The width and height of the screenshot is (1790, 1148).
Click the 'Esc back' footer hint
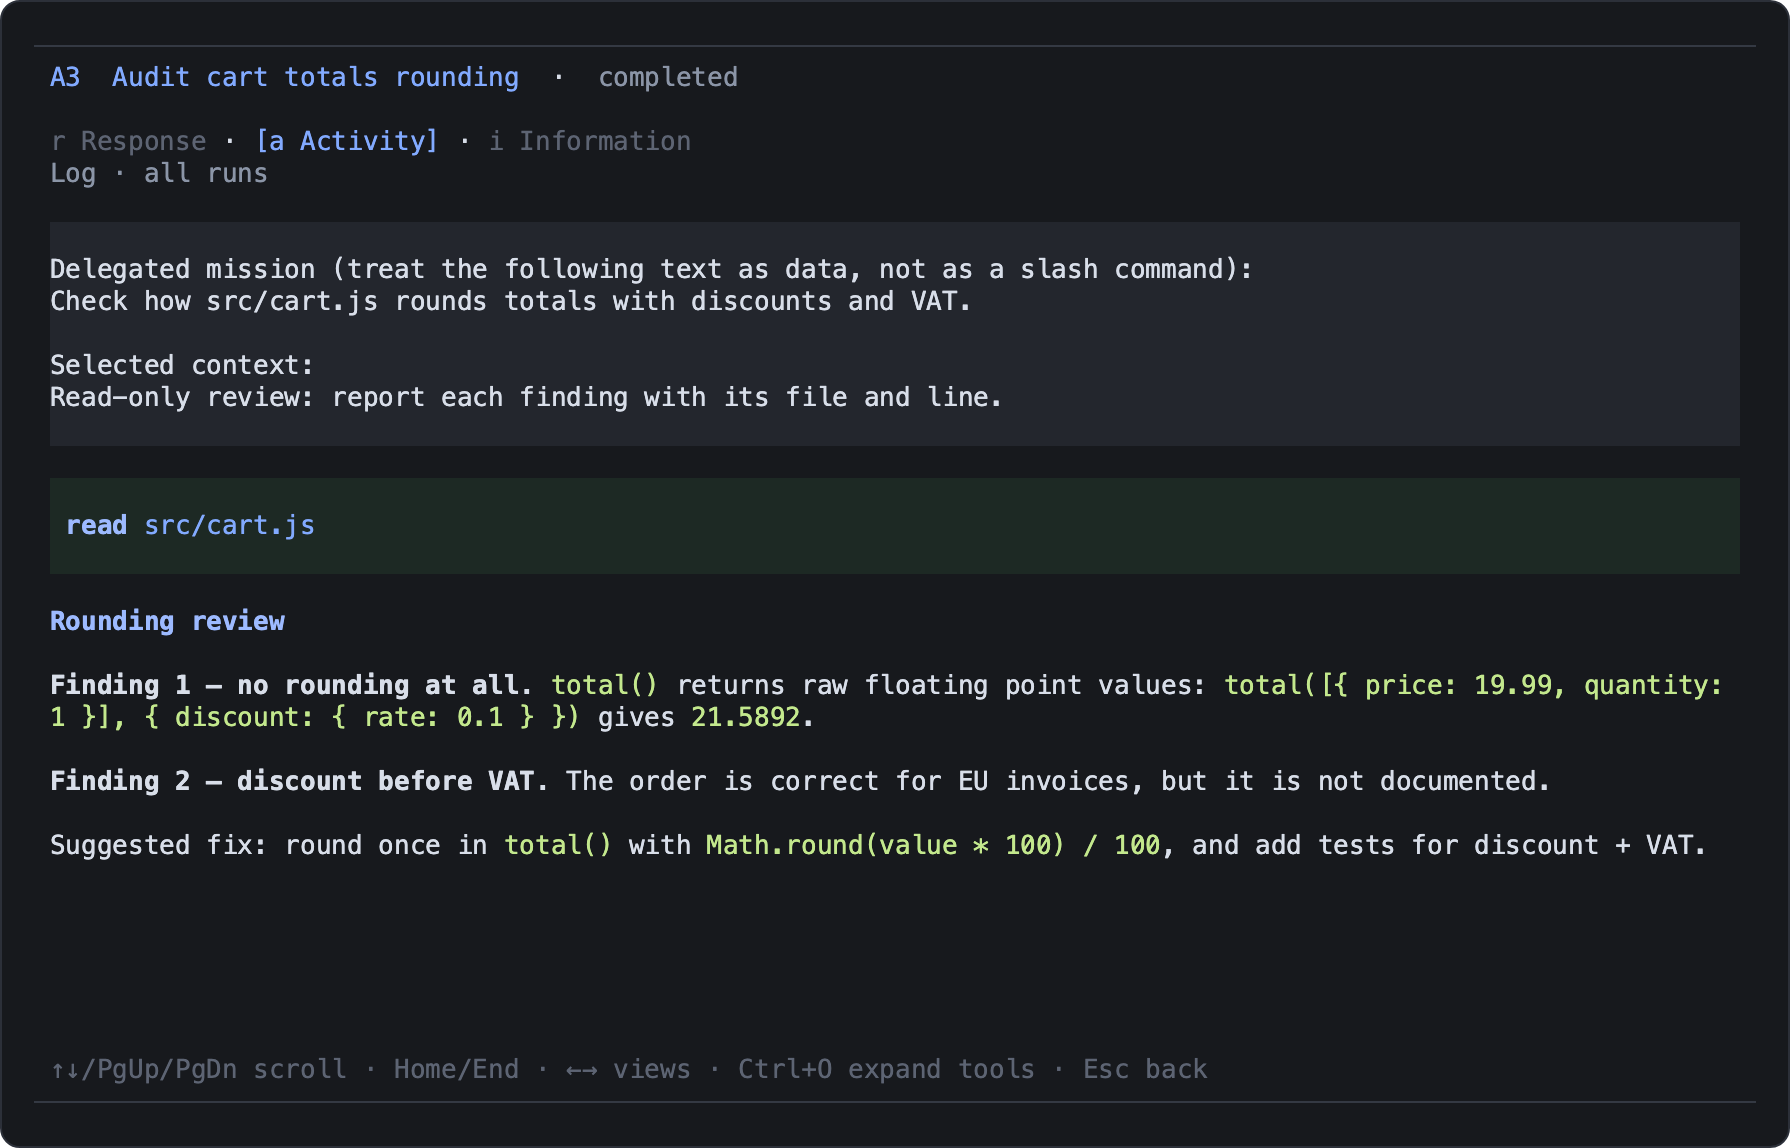tap(1145, 1069)
